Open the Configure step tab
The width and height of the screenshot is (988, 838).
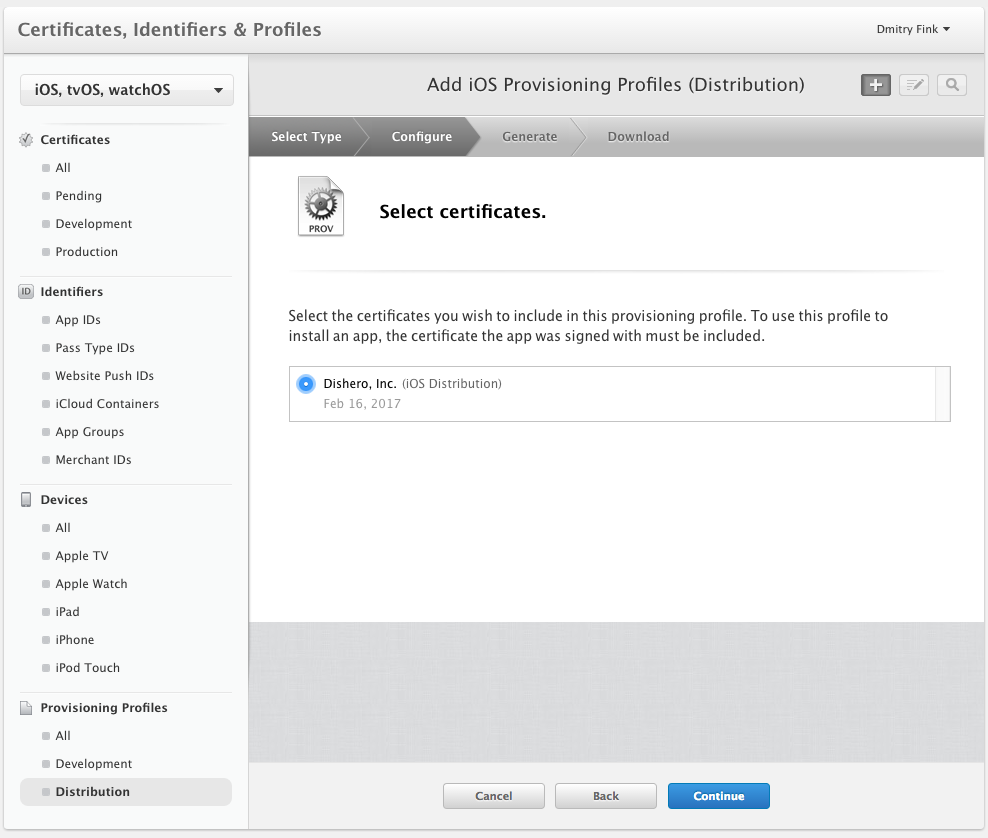pyautogui.click(x=421, y=137)
